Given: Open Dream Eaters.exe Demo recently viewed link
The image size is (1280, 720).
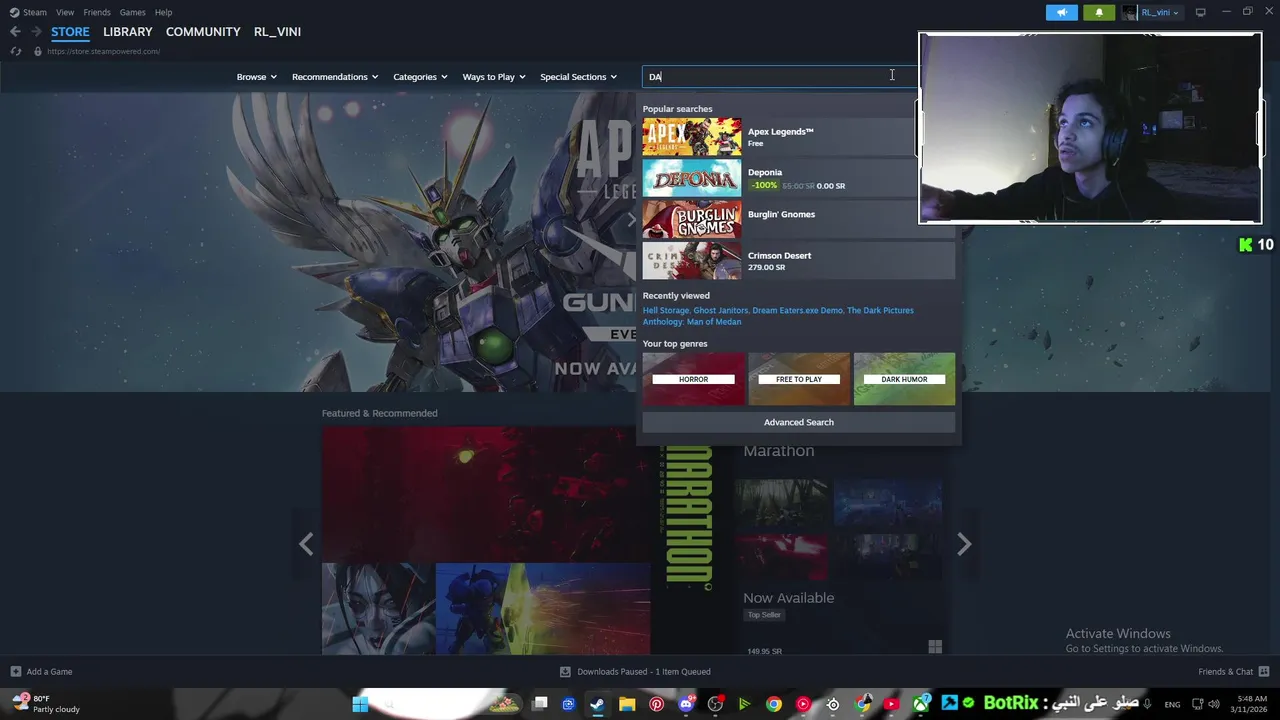Looking at the screenshot, I should point(797,310).
